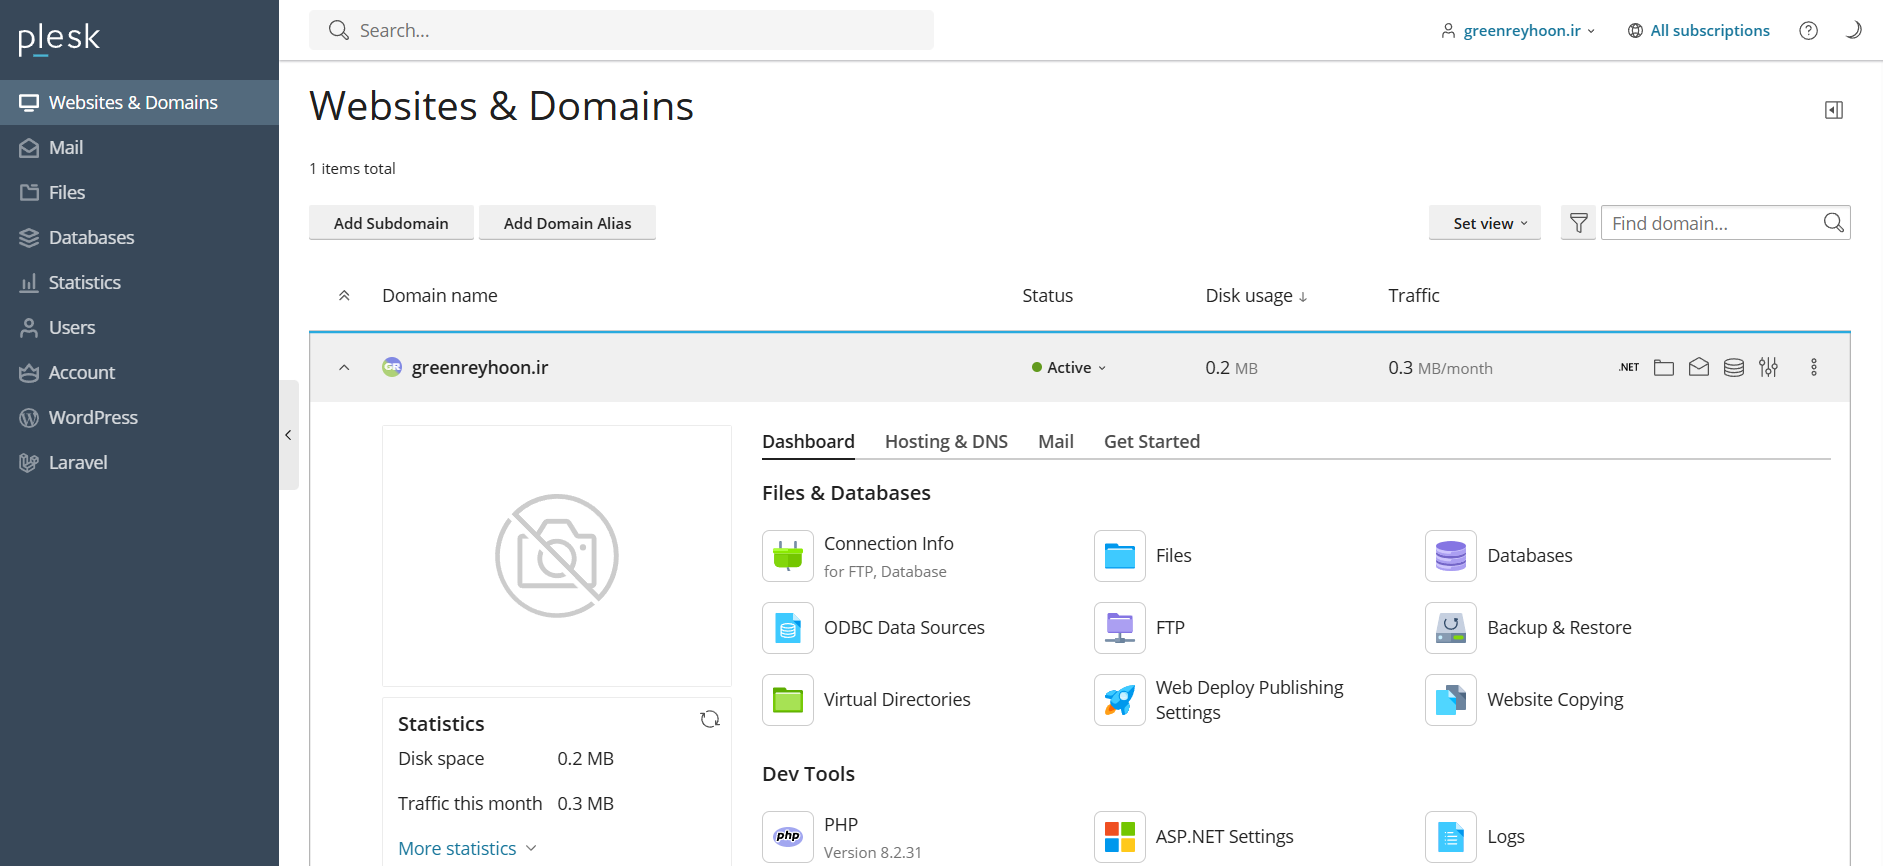This screenshot has height=866, width=1883.
Task: Refresh the Statistics panel
Action: (x=710, y=719)
